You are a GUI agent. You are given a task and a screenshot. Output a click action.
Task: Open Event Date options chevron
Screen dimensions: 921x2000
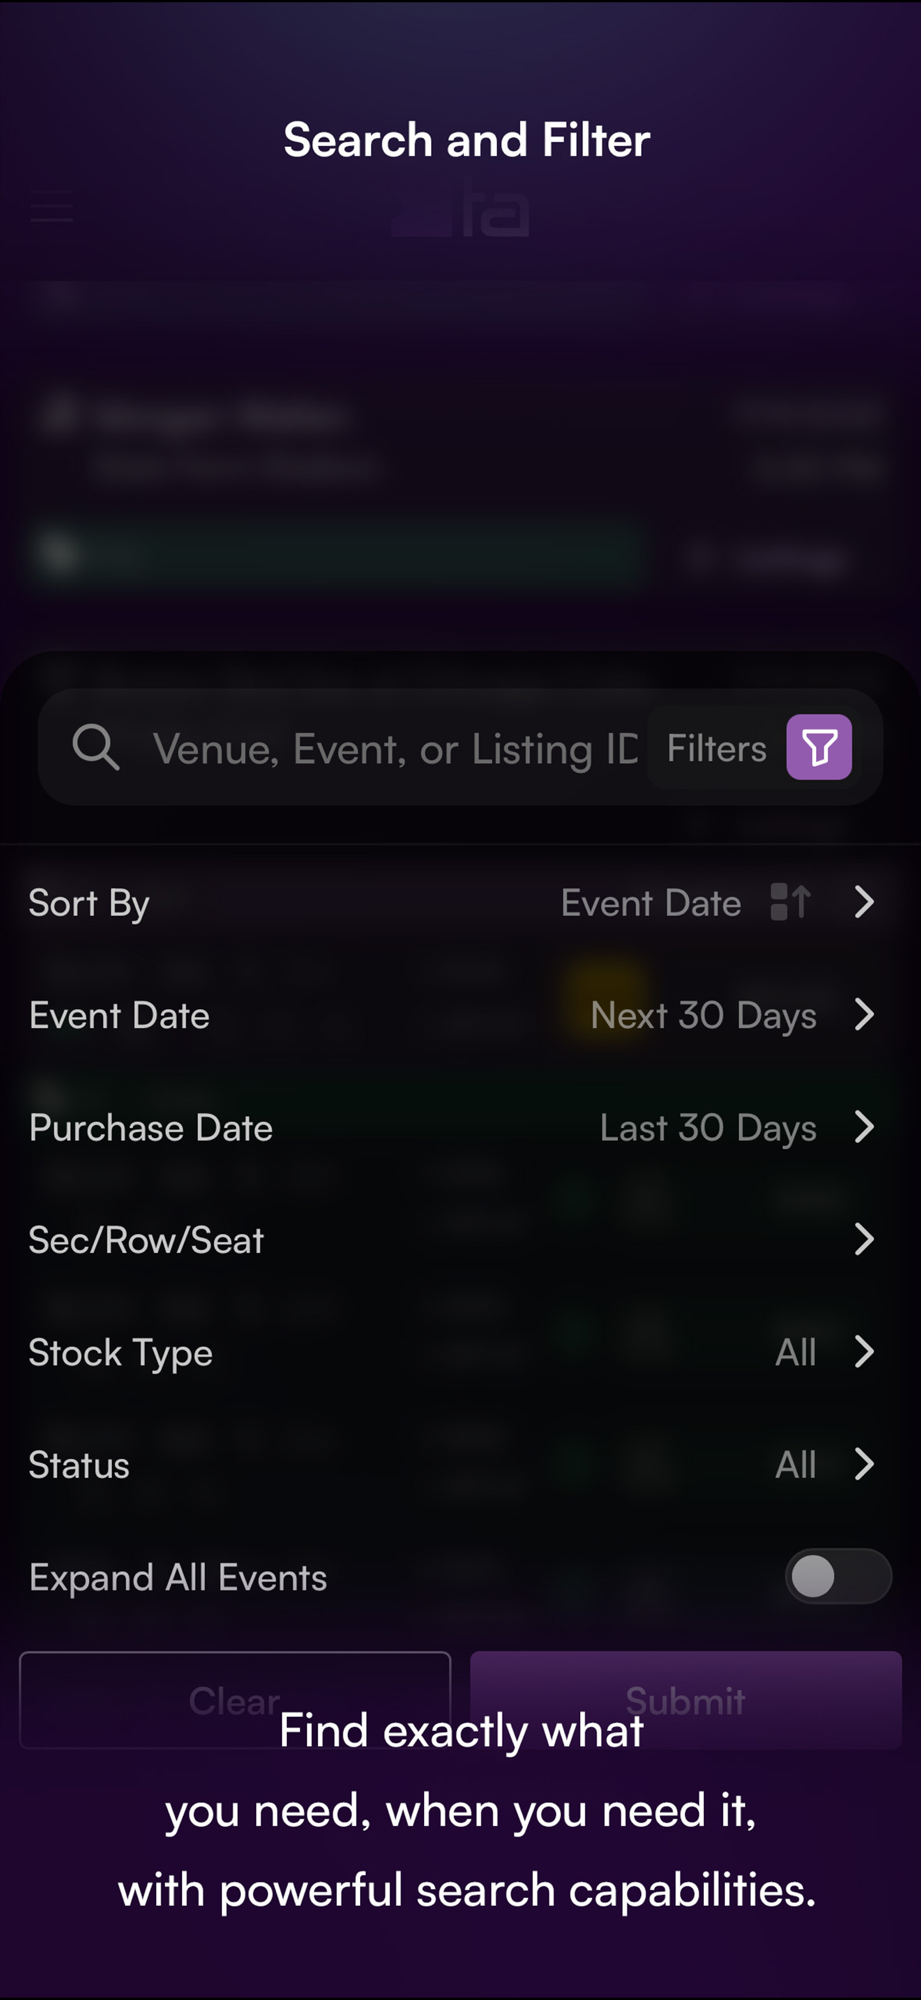pos(864,1015)
